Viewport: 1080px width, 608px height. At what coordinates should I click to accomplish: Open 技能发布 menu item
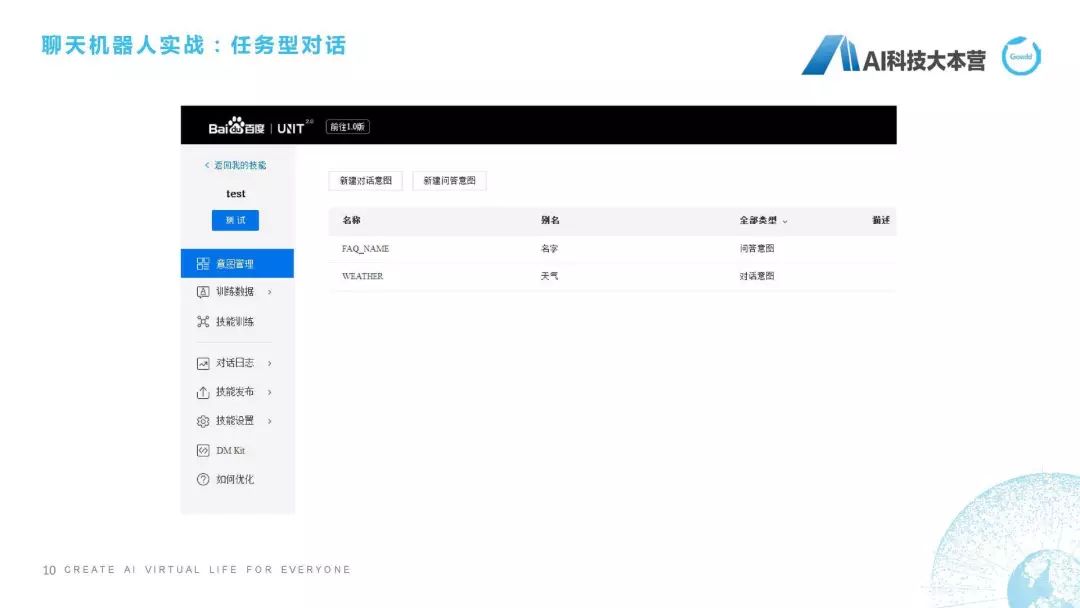(x=237, y=392)
